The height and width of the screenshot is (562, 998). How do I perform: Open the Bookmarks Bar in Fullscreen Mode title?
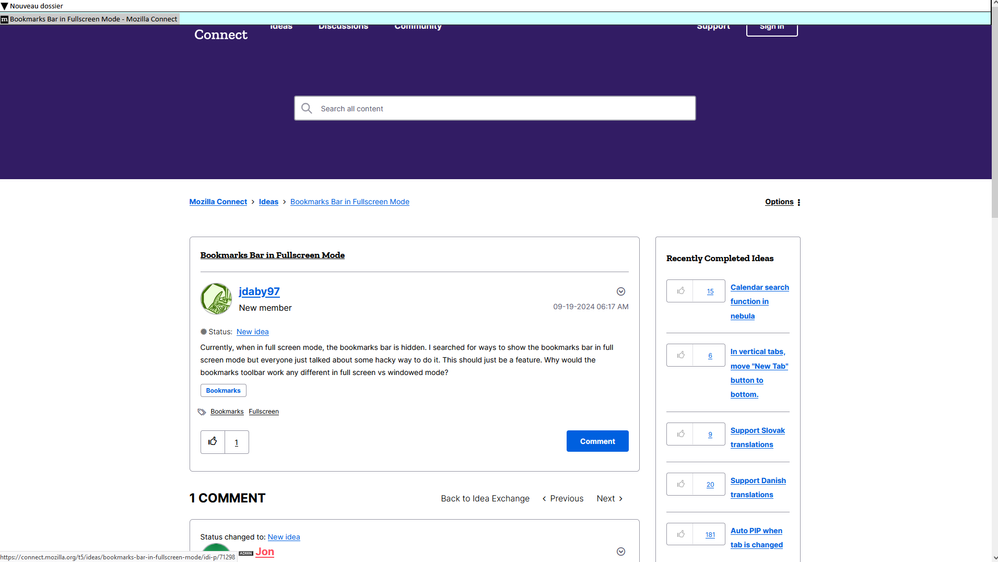(272, 255)
